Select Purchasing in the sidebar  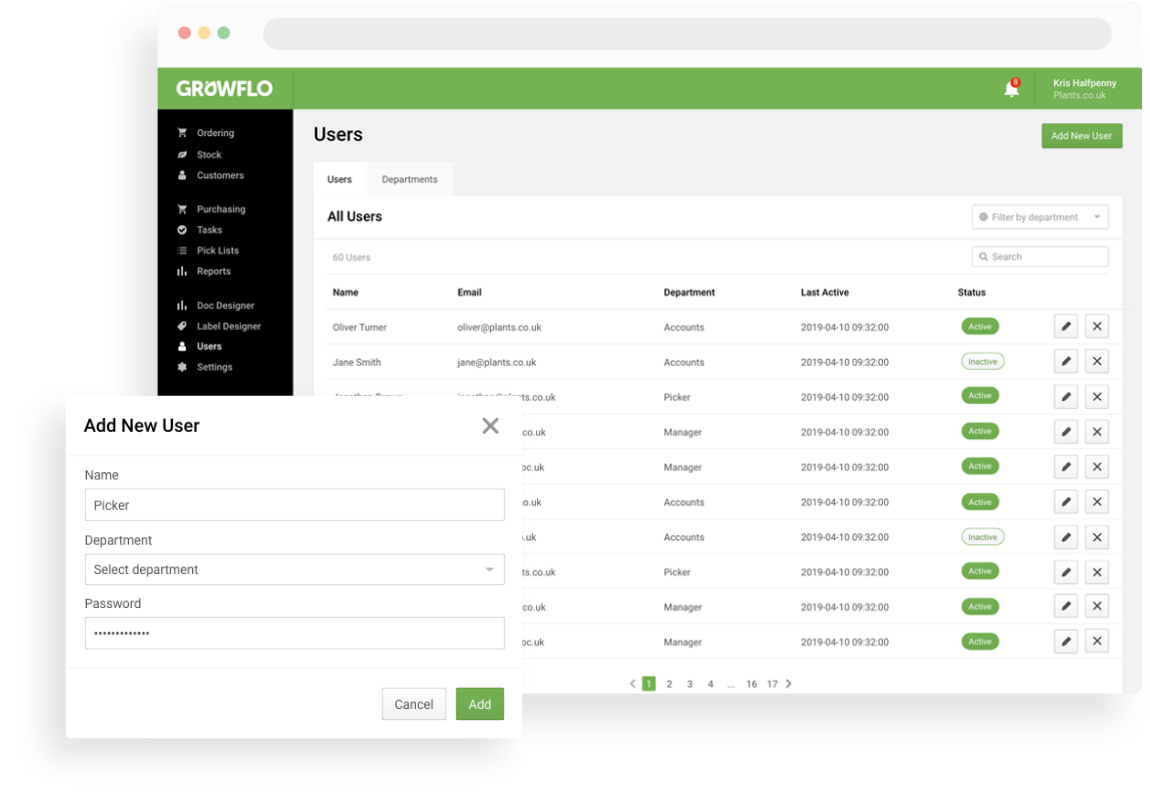coord(221,209)
